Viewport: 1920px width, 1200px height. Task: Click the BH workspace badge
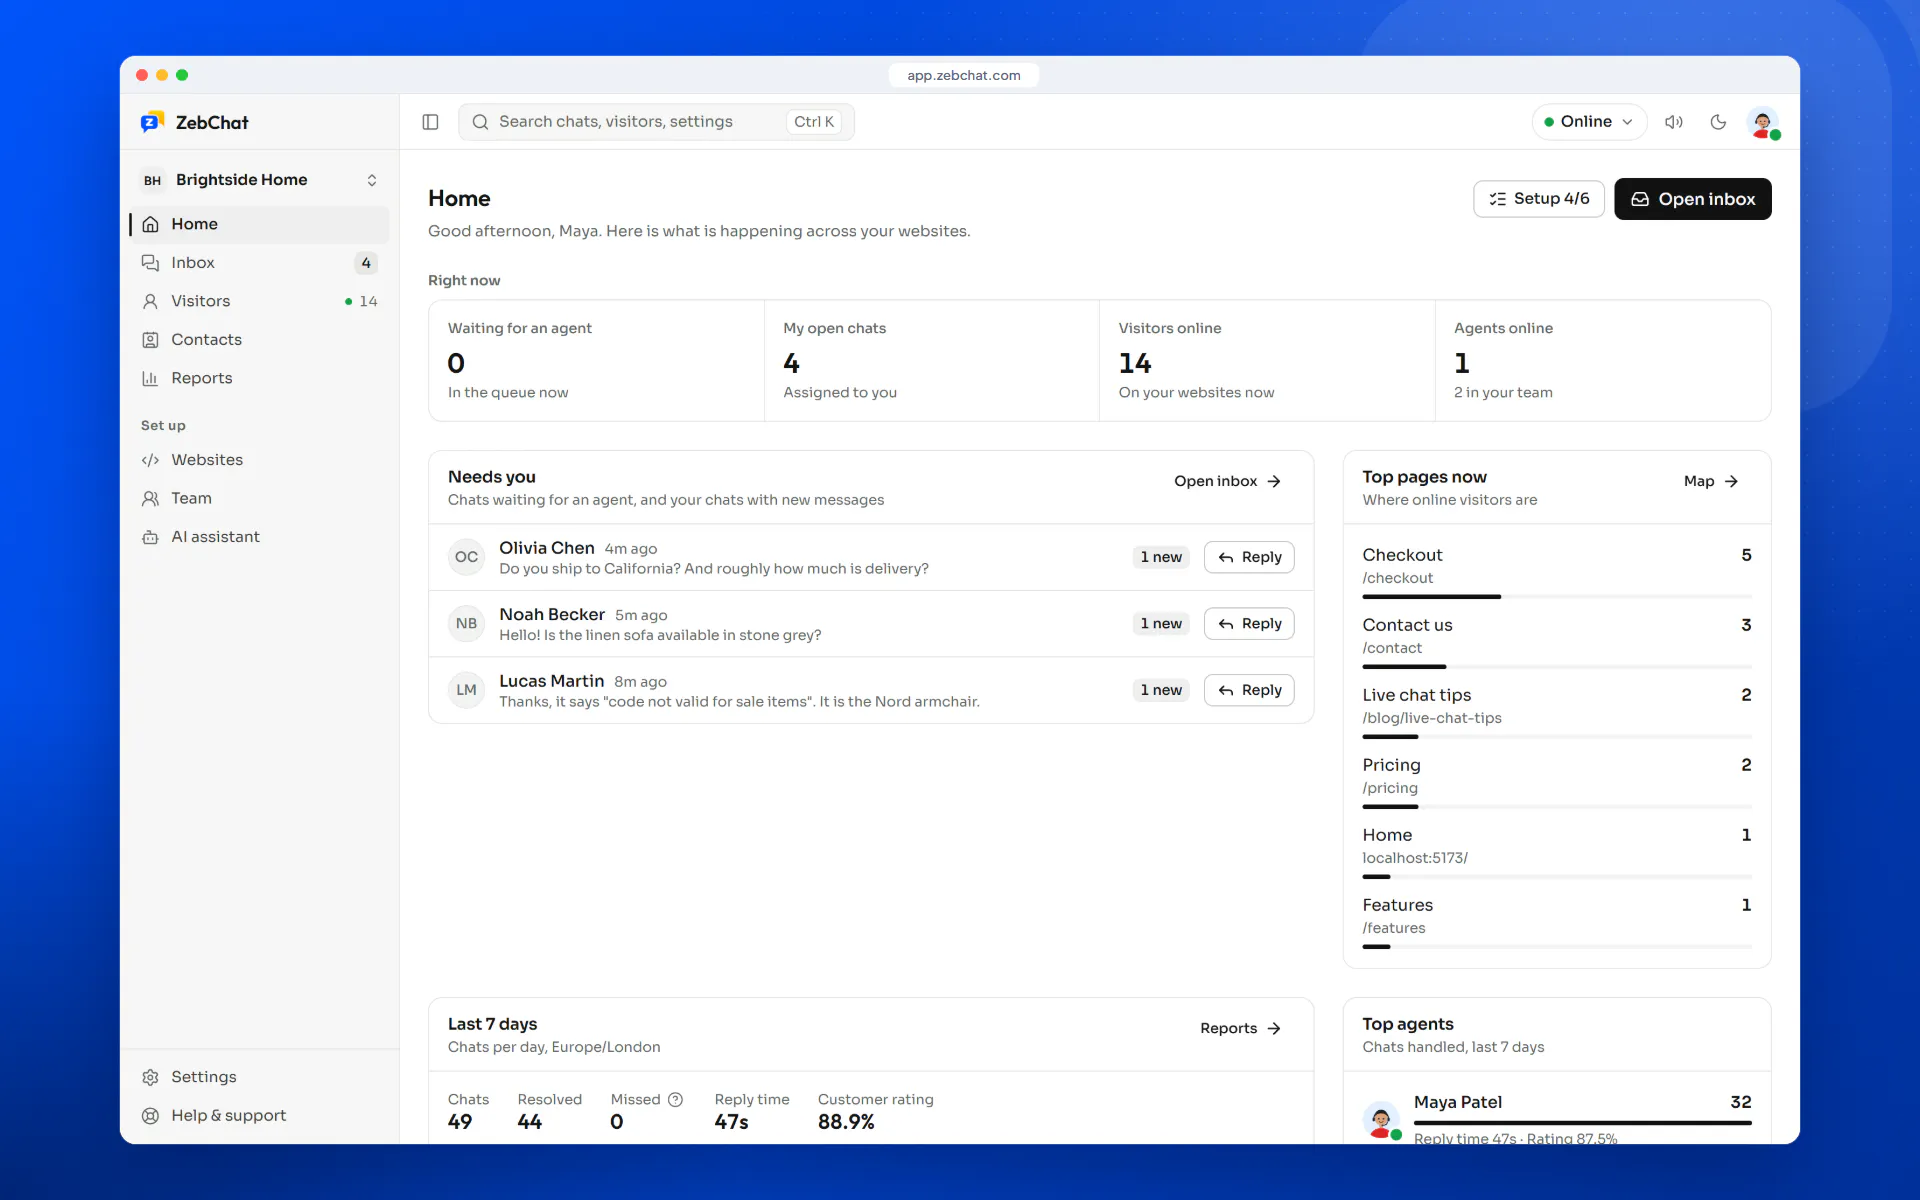(x=152, y=180)
